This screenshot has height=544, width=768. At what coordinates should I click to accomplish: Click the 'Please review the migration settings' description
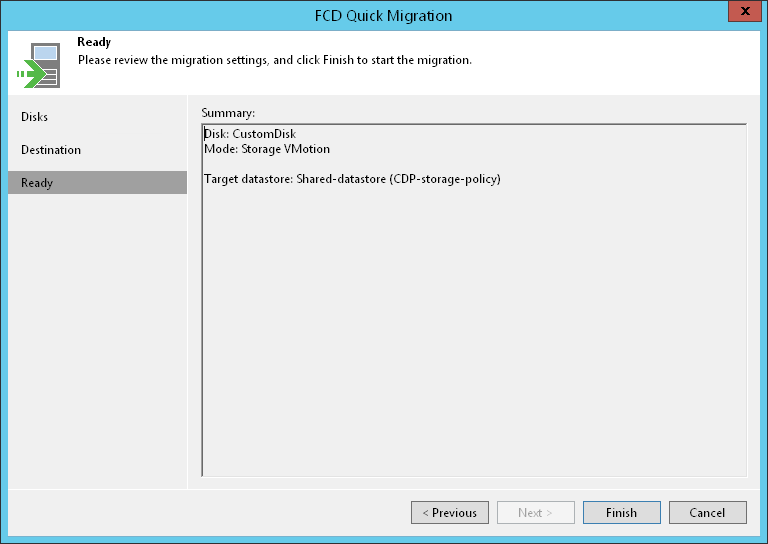coord(274,60)
